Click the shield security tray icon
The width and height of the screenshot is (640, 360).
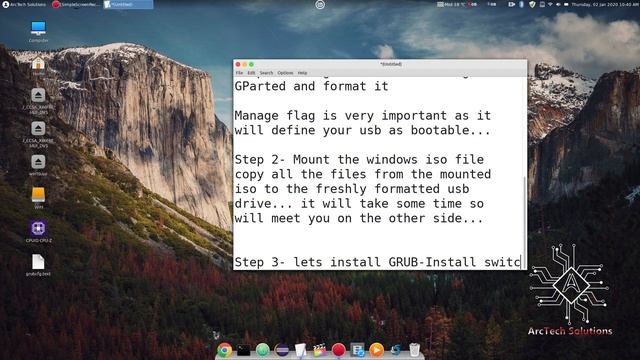[x=532, y=4]
